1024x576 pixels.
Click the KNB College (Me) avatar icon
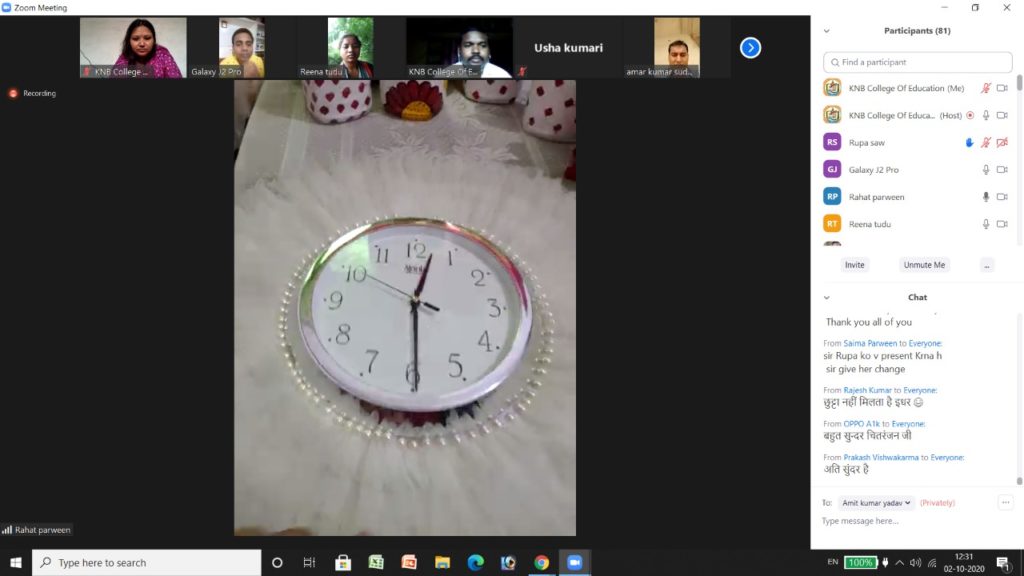(832, 88)
